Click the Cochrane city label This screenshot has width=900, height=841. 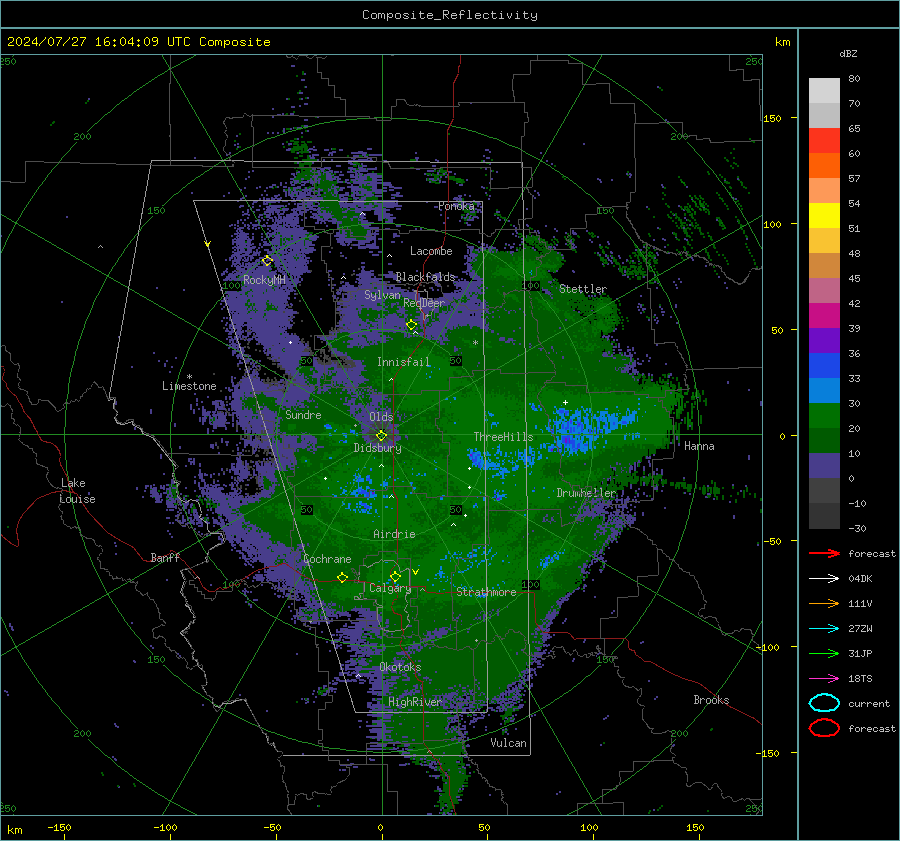click(x=327, y=559)
